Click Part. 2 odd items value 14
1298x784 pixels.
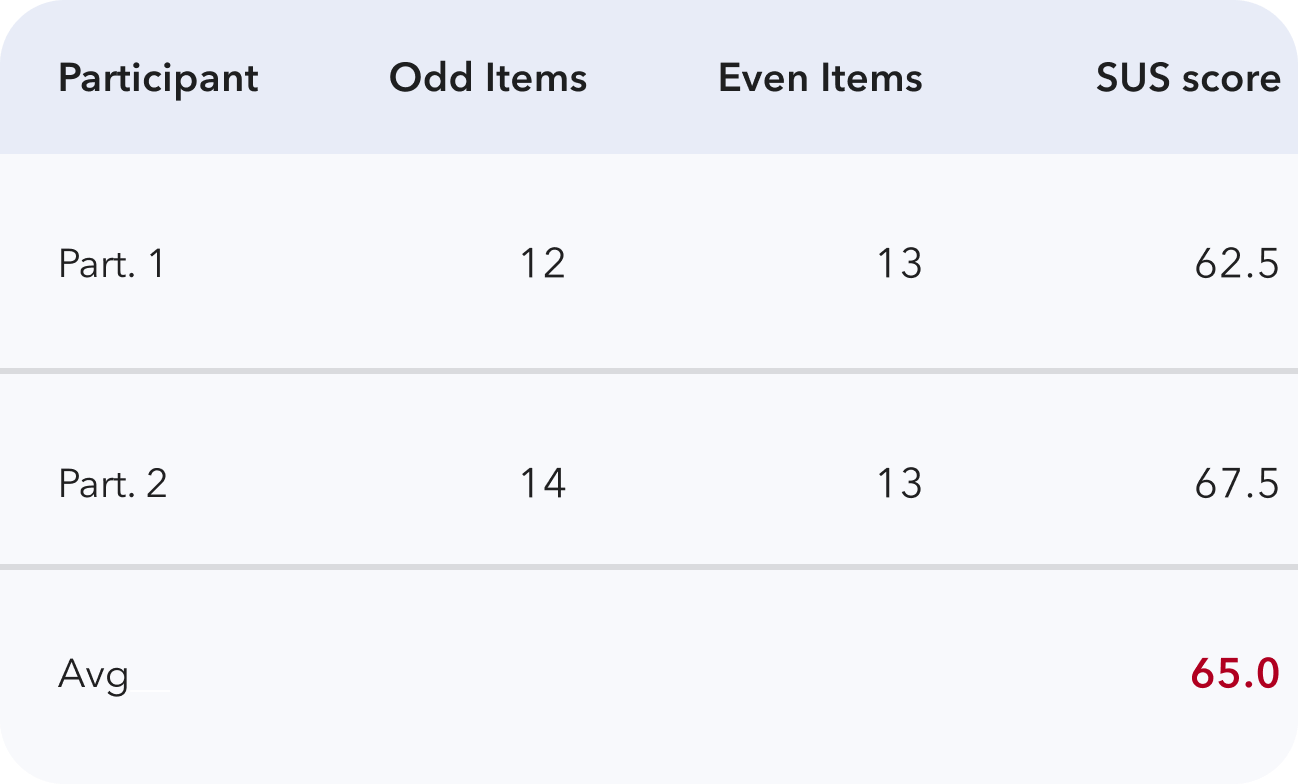pyautogui.click(x=543, y=484)
